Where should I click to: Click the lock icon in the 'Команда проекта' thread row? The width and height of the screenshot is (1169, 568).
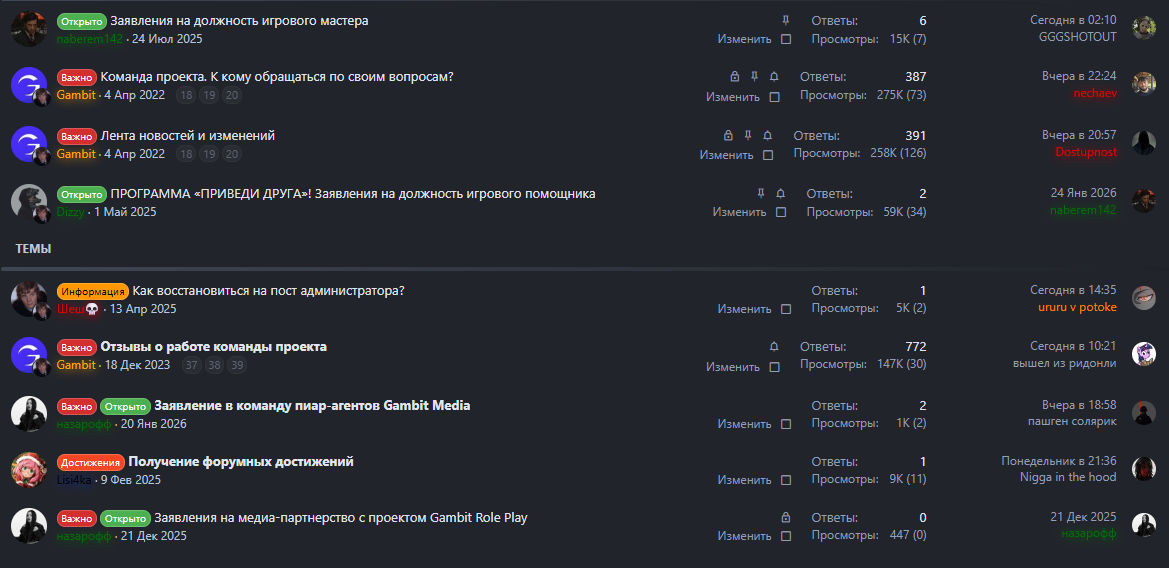click(735, 77)
